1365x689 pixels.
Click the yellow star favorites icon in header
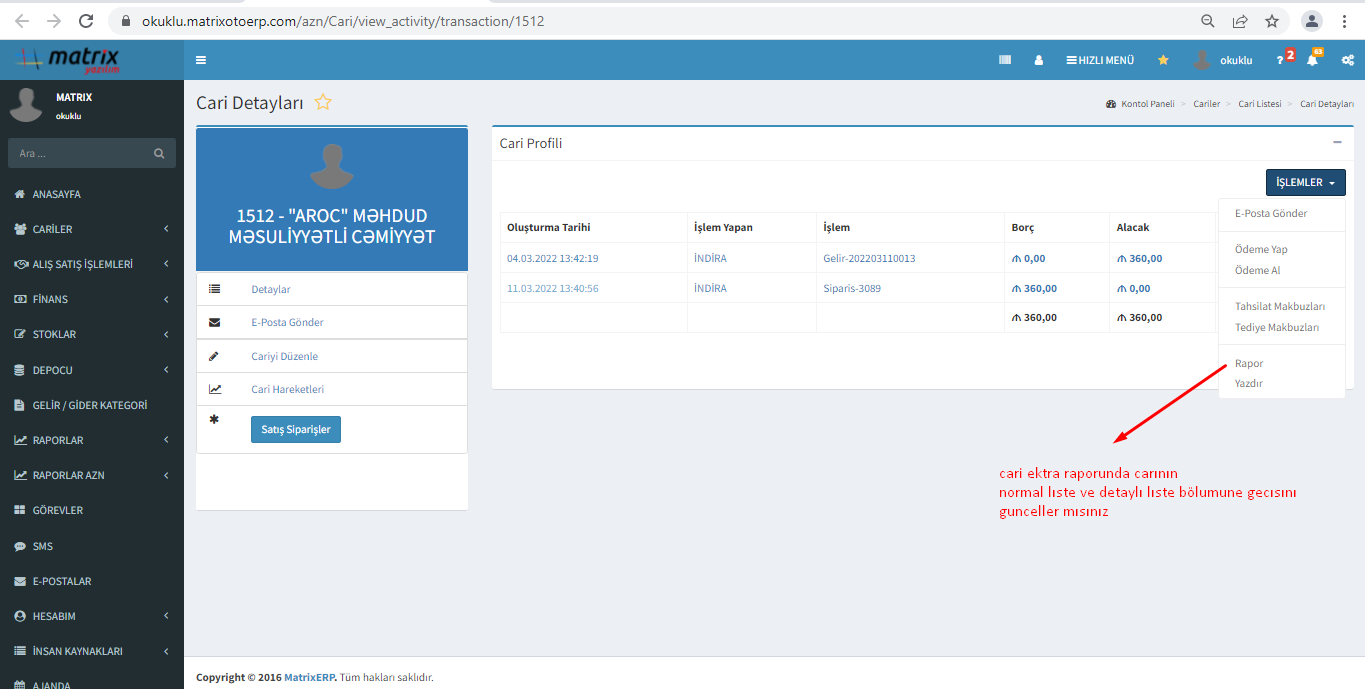1163,60
